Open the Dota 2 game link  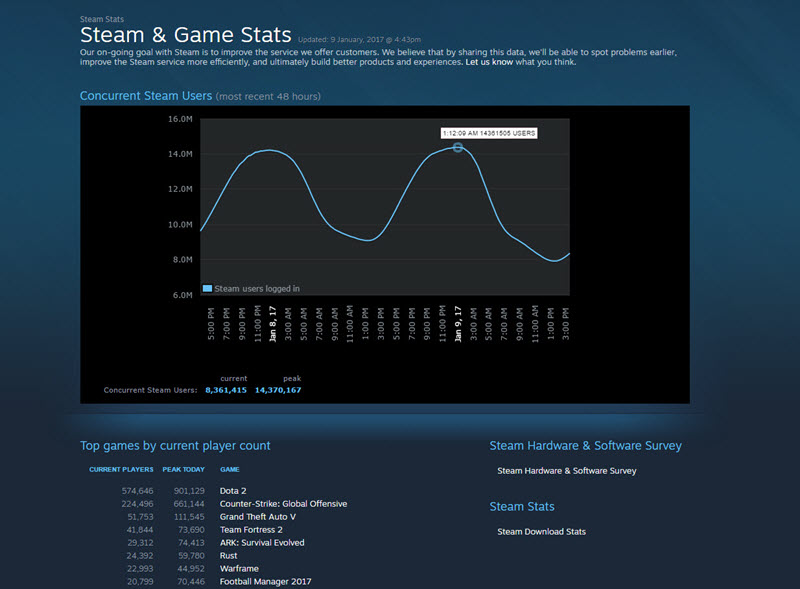233,491
